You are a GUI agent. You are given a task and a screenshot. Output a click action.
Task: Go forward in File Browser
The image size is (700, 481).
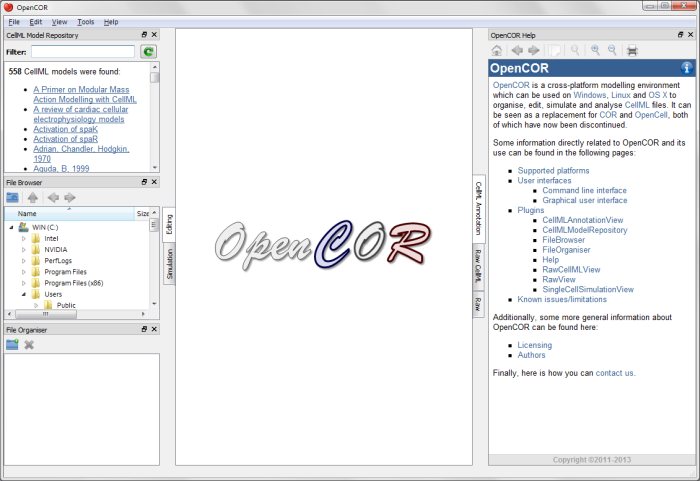tap(70, 197)
